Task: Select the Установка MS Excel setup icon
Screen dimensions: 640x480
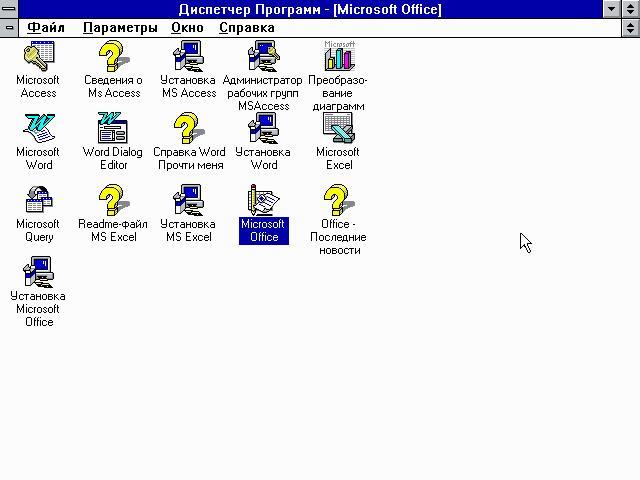Action: [189, 200]
